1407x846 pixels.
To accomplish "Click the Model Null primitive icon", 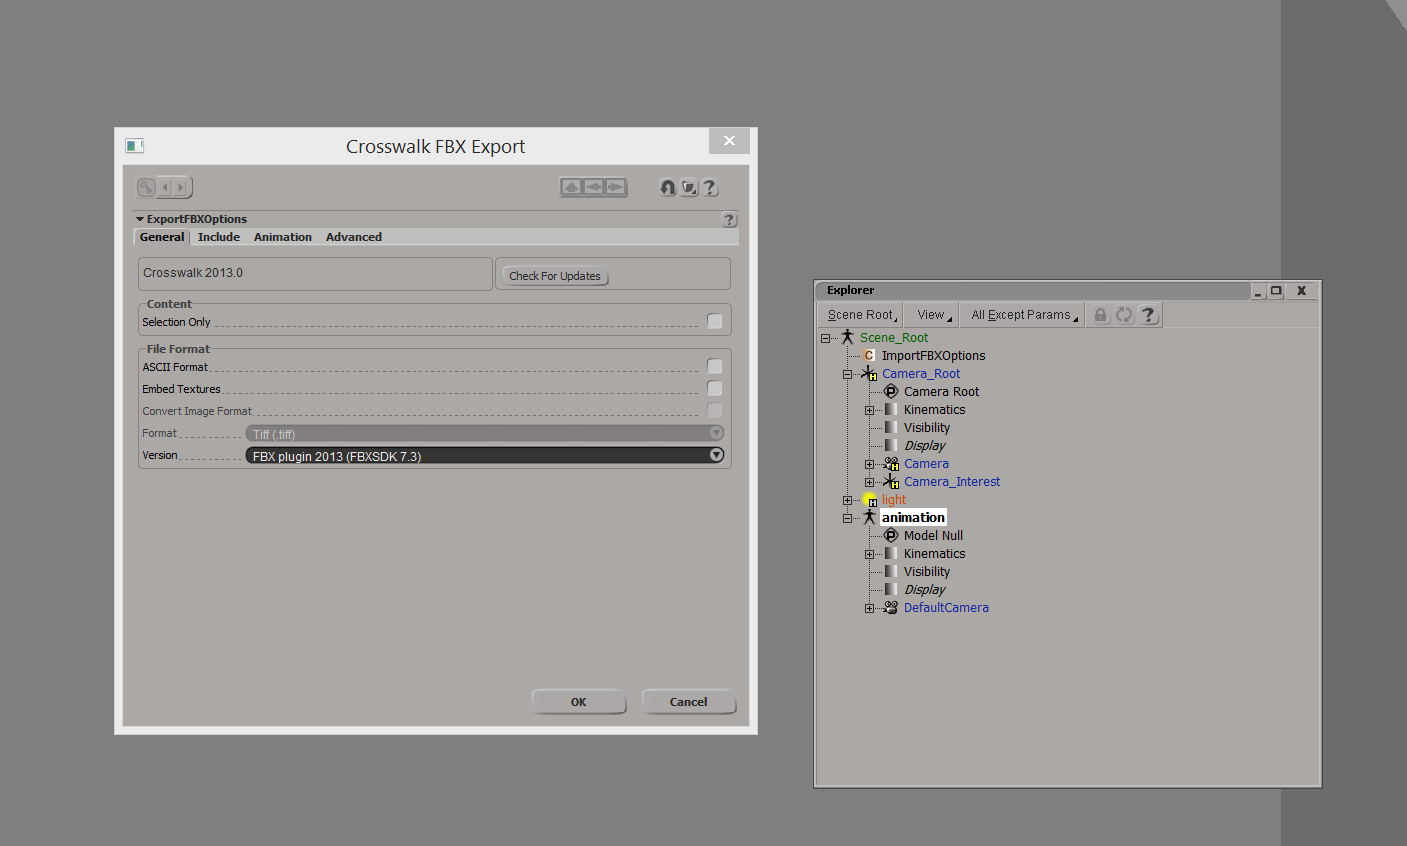I will [891, 536].
